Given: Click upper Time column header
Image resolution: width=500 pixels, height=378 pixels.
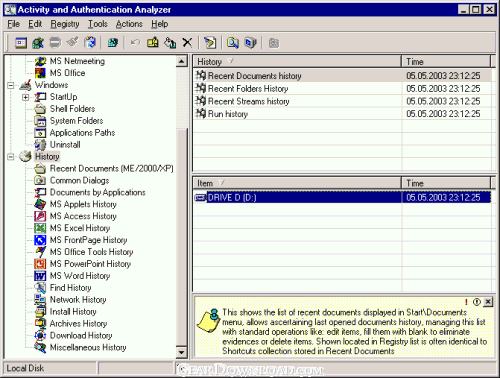Looking at the screenshot, I should (x=446, y=62).
